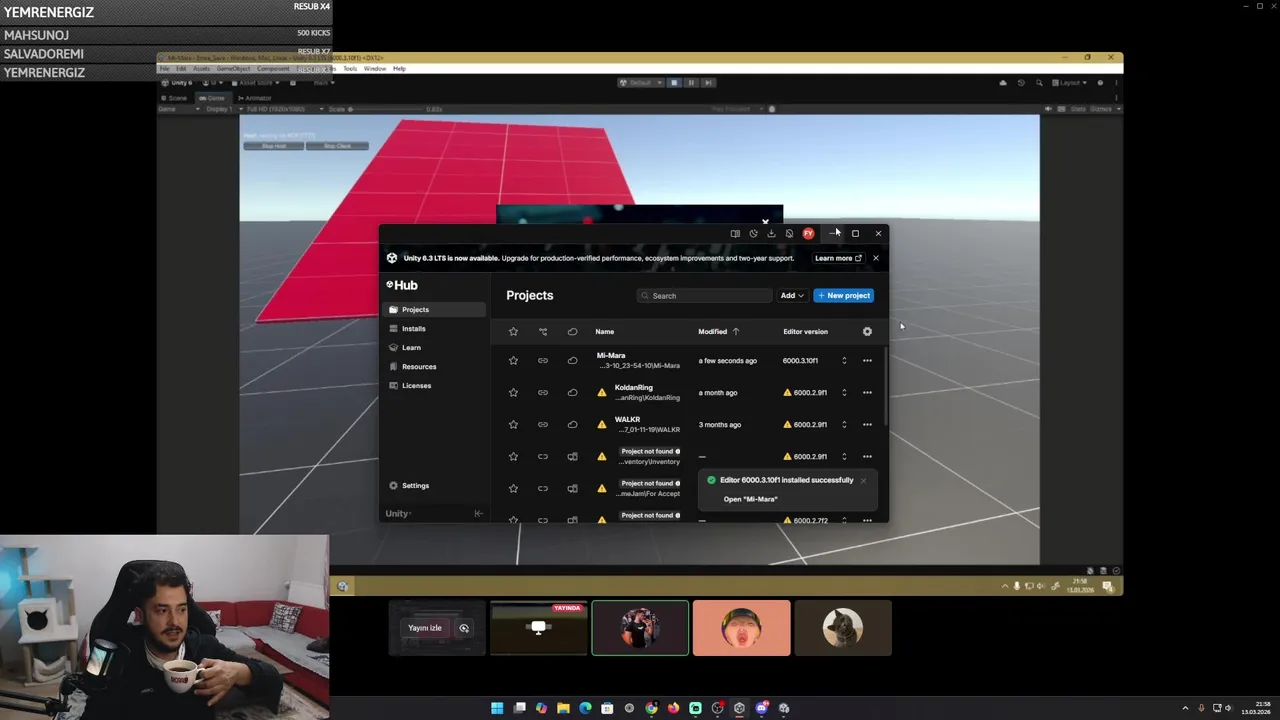This screenshot has height=720, width=1280.
Task: Open Learn more about Unity 6.3 LTS
Action: pos(838,258)
